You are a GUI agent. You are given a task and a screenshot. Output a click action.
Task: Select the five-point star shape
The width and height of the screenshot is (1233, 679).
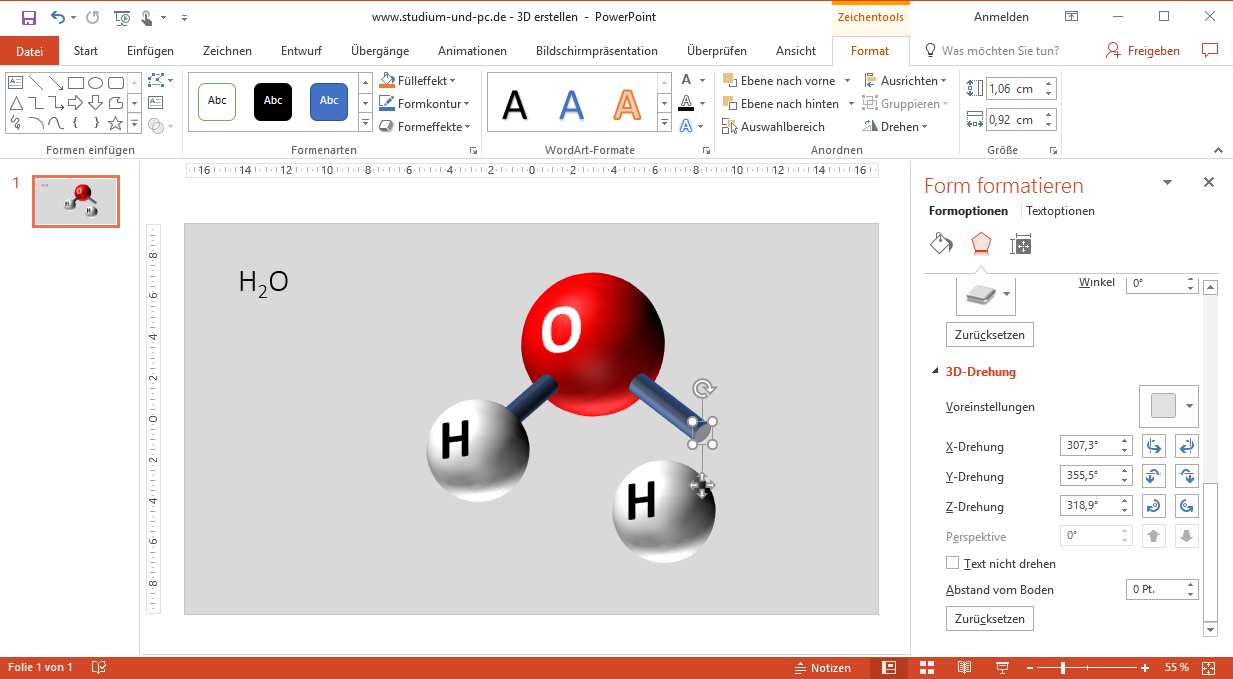click(x=116, y=123)
